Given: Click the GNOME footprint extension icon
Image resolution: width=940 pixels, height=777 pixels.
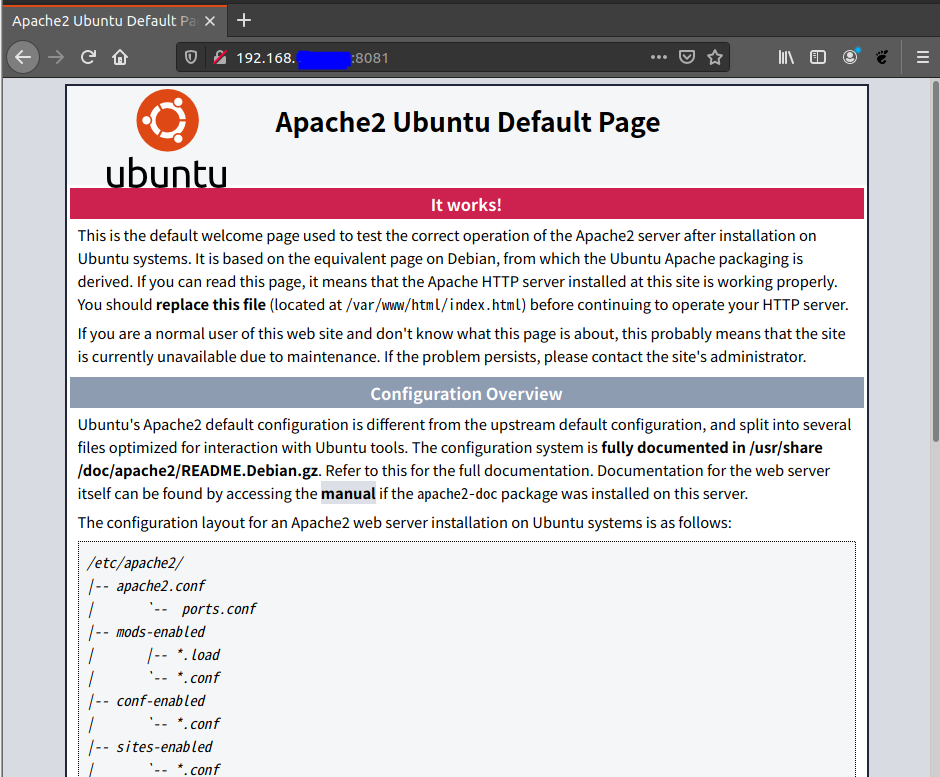Looking at the screenshot, I should (x=882, y=58).
